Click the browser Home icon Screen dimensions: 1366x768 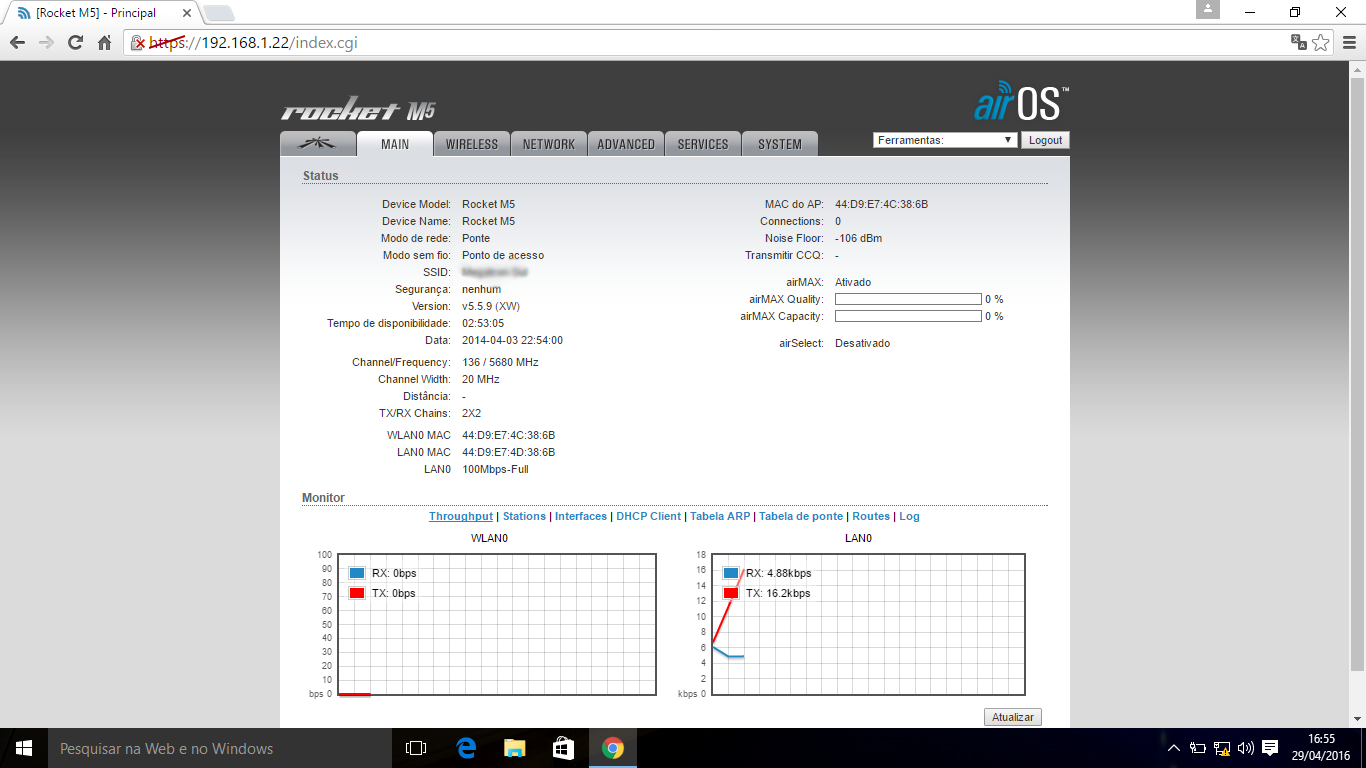(104, 43)
